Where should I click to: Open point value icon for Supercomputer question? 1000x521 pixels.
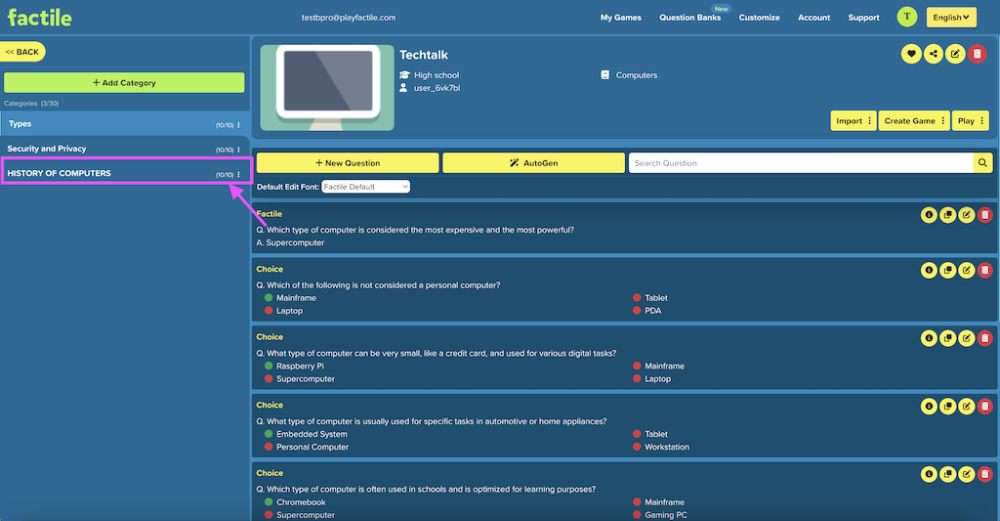click(x=929, y=215)
